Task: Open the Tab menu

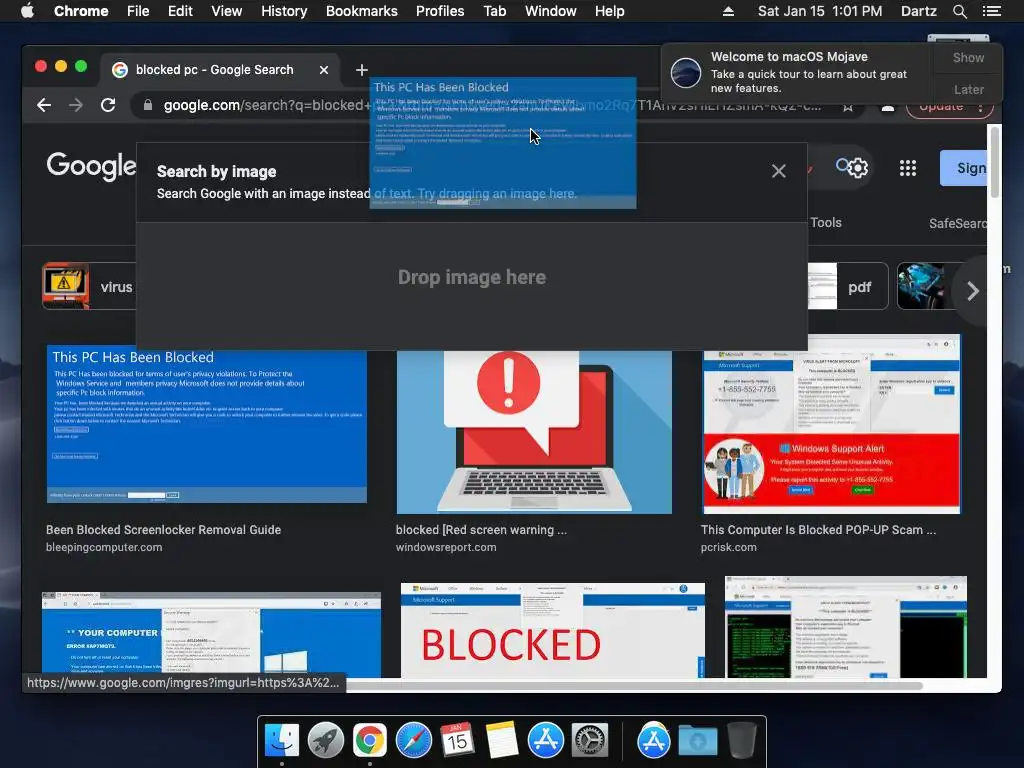Action: click(494, 11)
